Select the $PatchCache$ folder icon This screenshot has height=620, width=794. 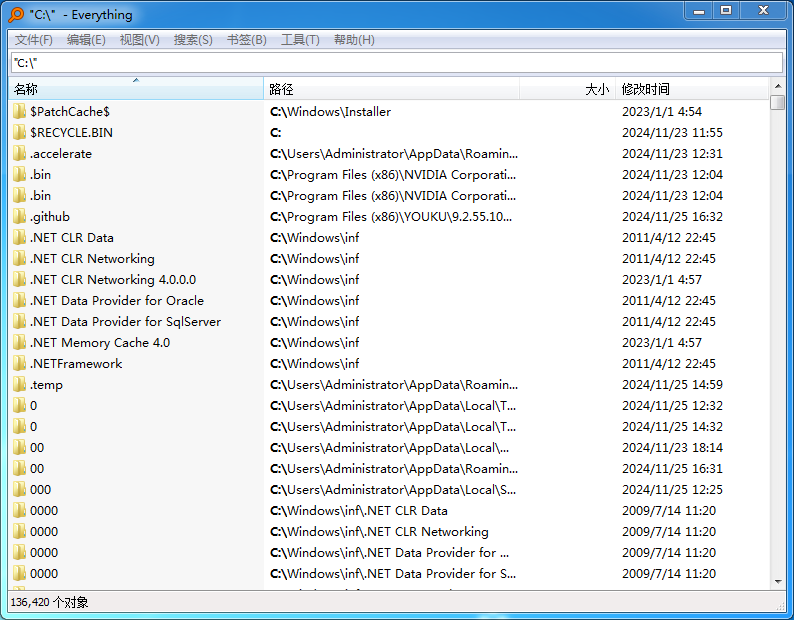[x=19, y=112]
